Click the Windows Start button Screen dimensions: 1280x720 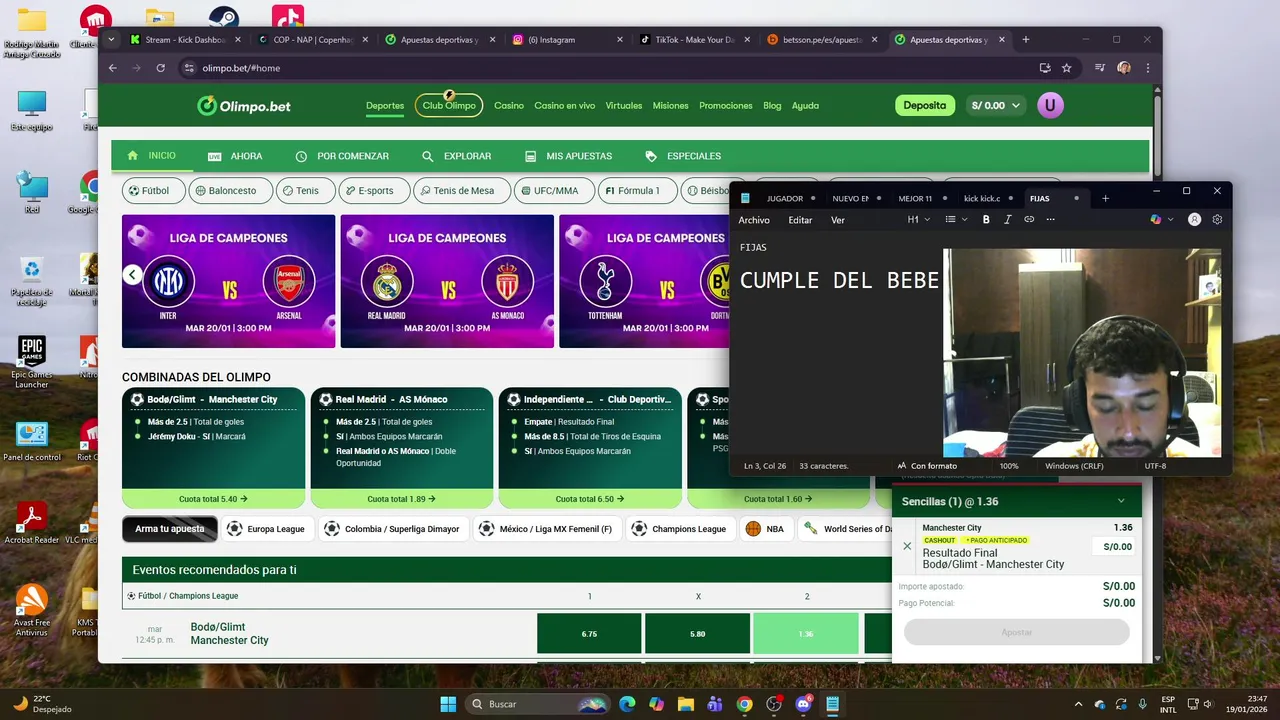[448, 704]
